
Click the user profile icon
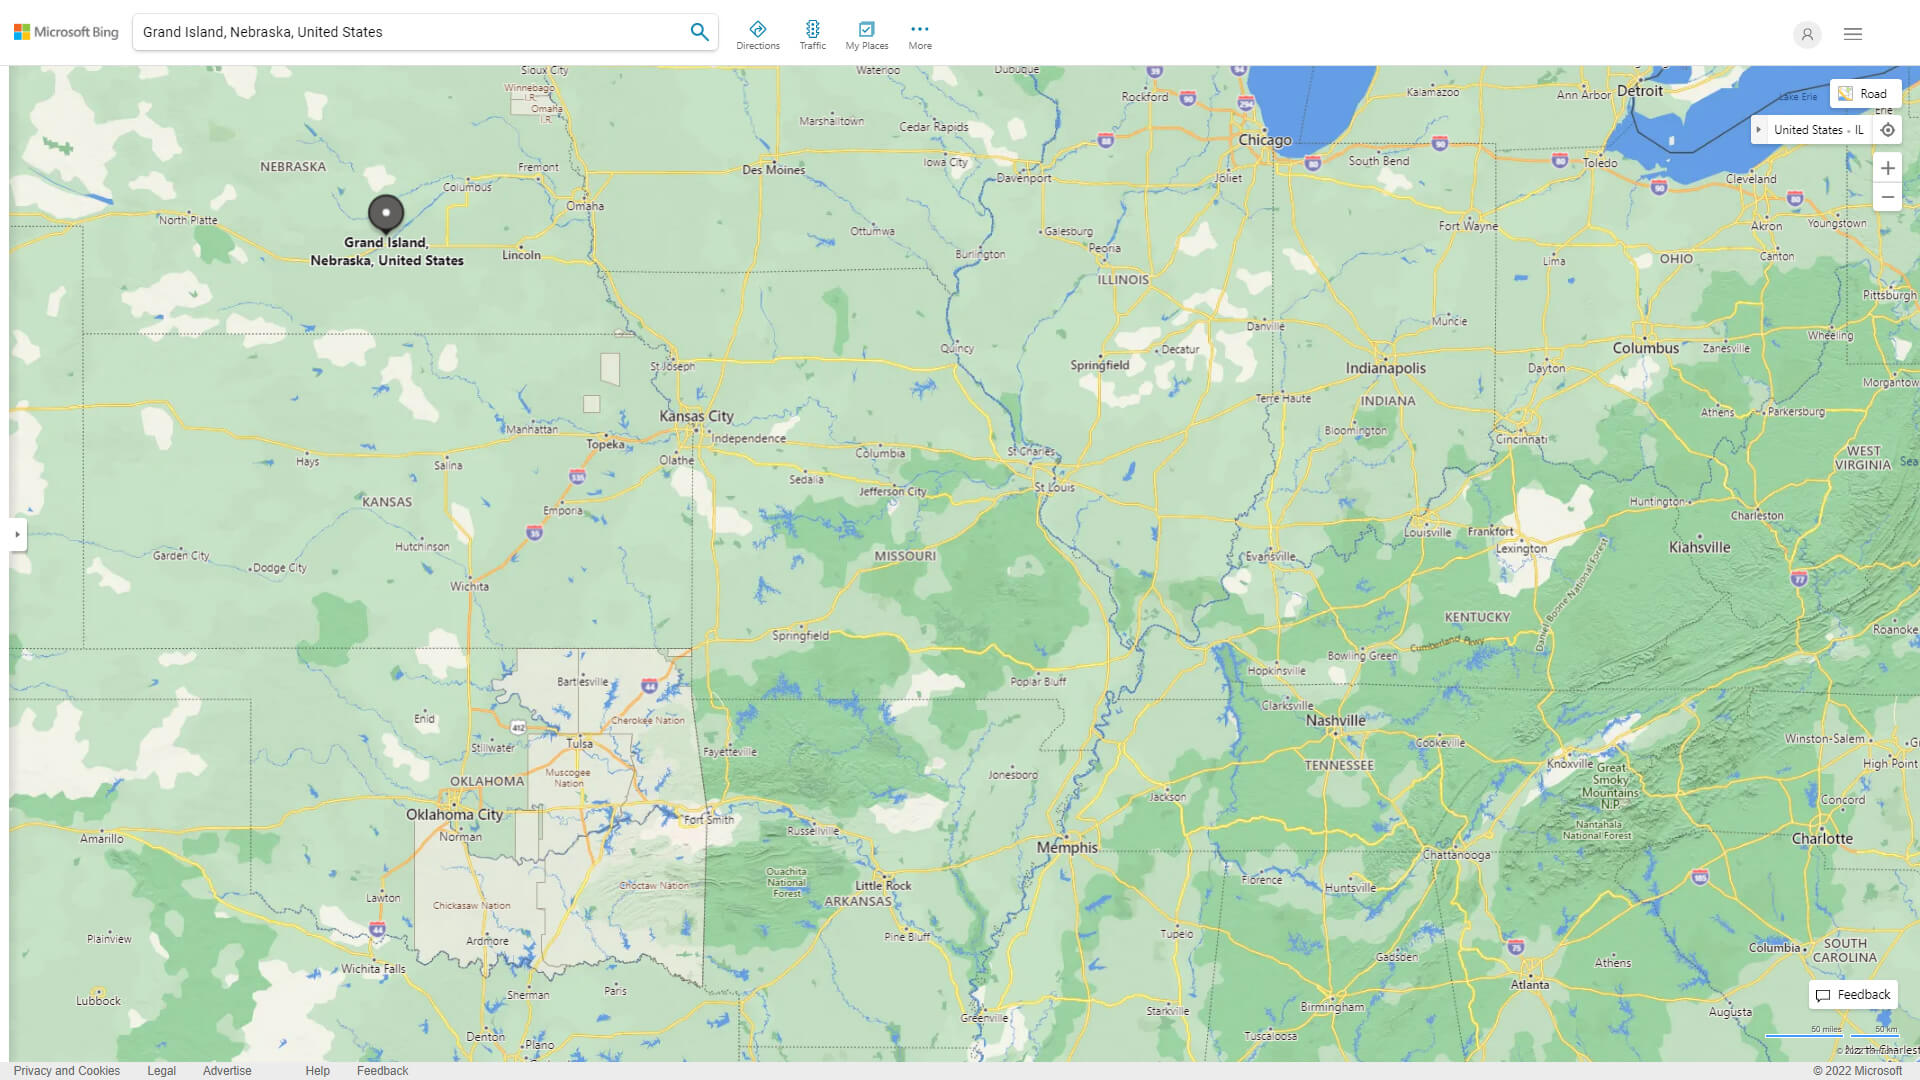click(1807, 34)
